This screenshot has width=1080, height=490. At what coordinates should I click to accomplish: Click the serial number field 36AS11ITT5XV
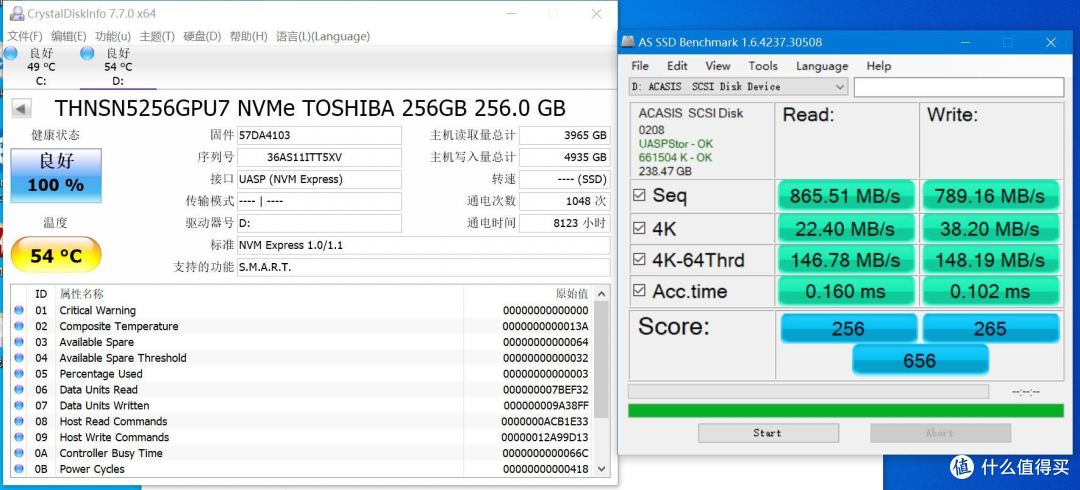click(319, 157)
